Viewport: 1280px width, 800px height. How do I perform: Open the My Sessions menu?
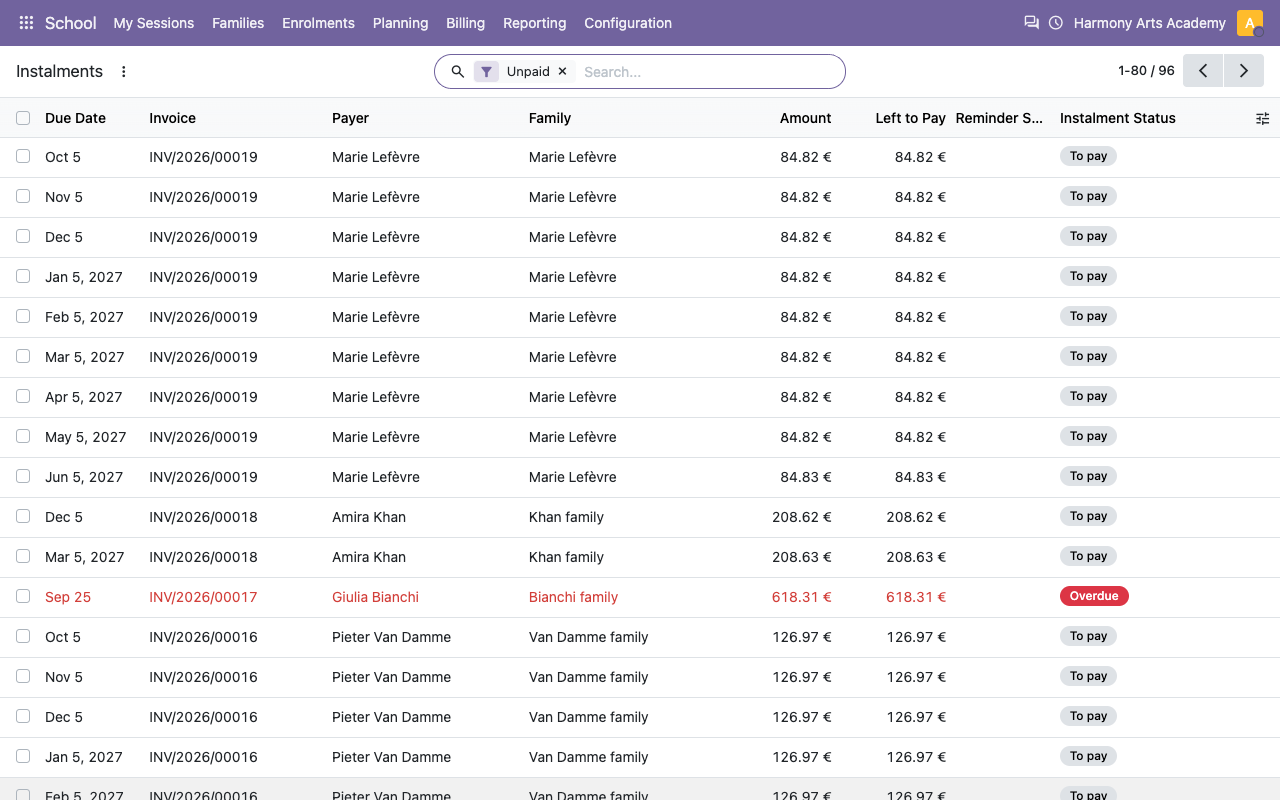154,23
